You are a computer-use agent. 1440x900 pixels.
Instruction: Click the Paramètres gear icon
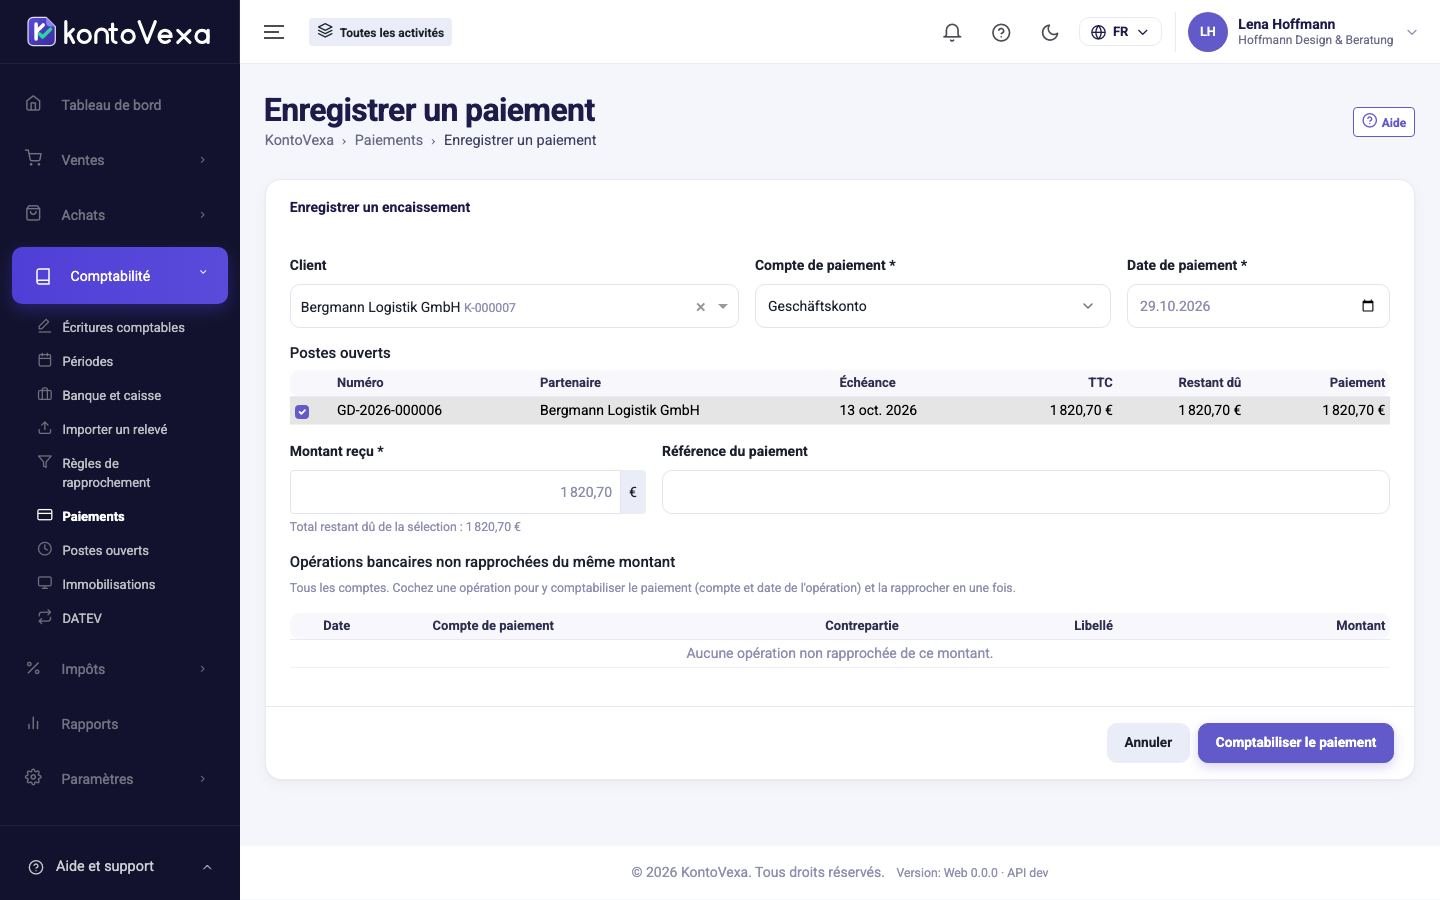pos(33,778)
